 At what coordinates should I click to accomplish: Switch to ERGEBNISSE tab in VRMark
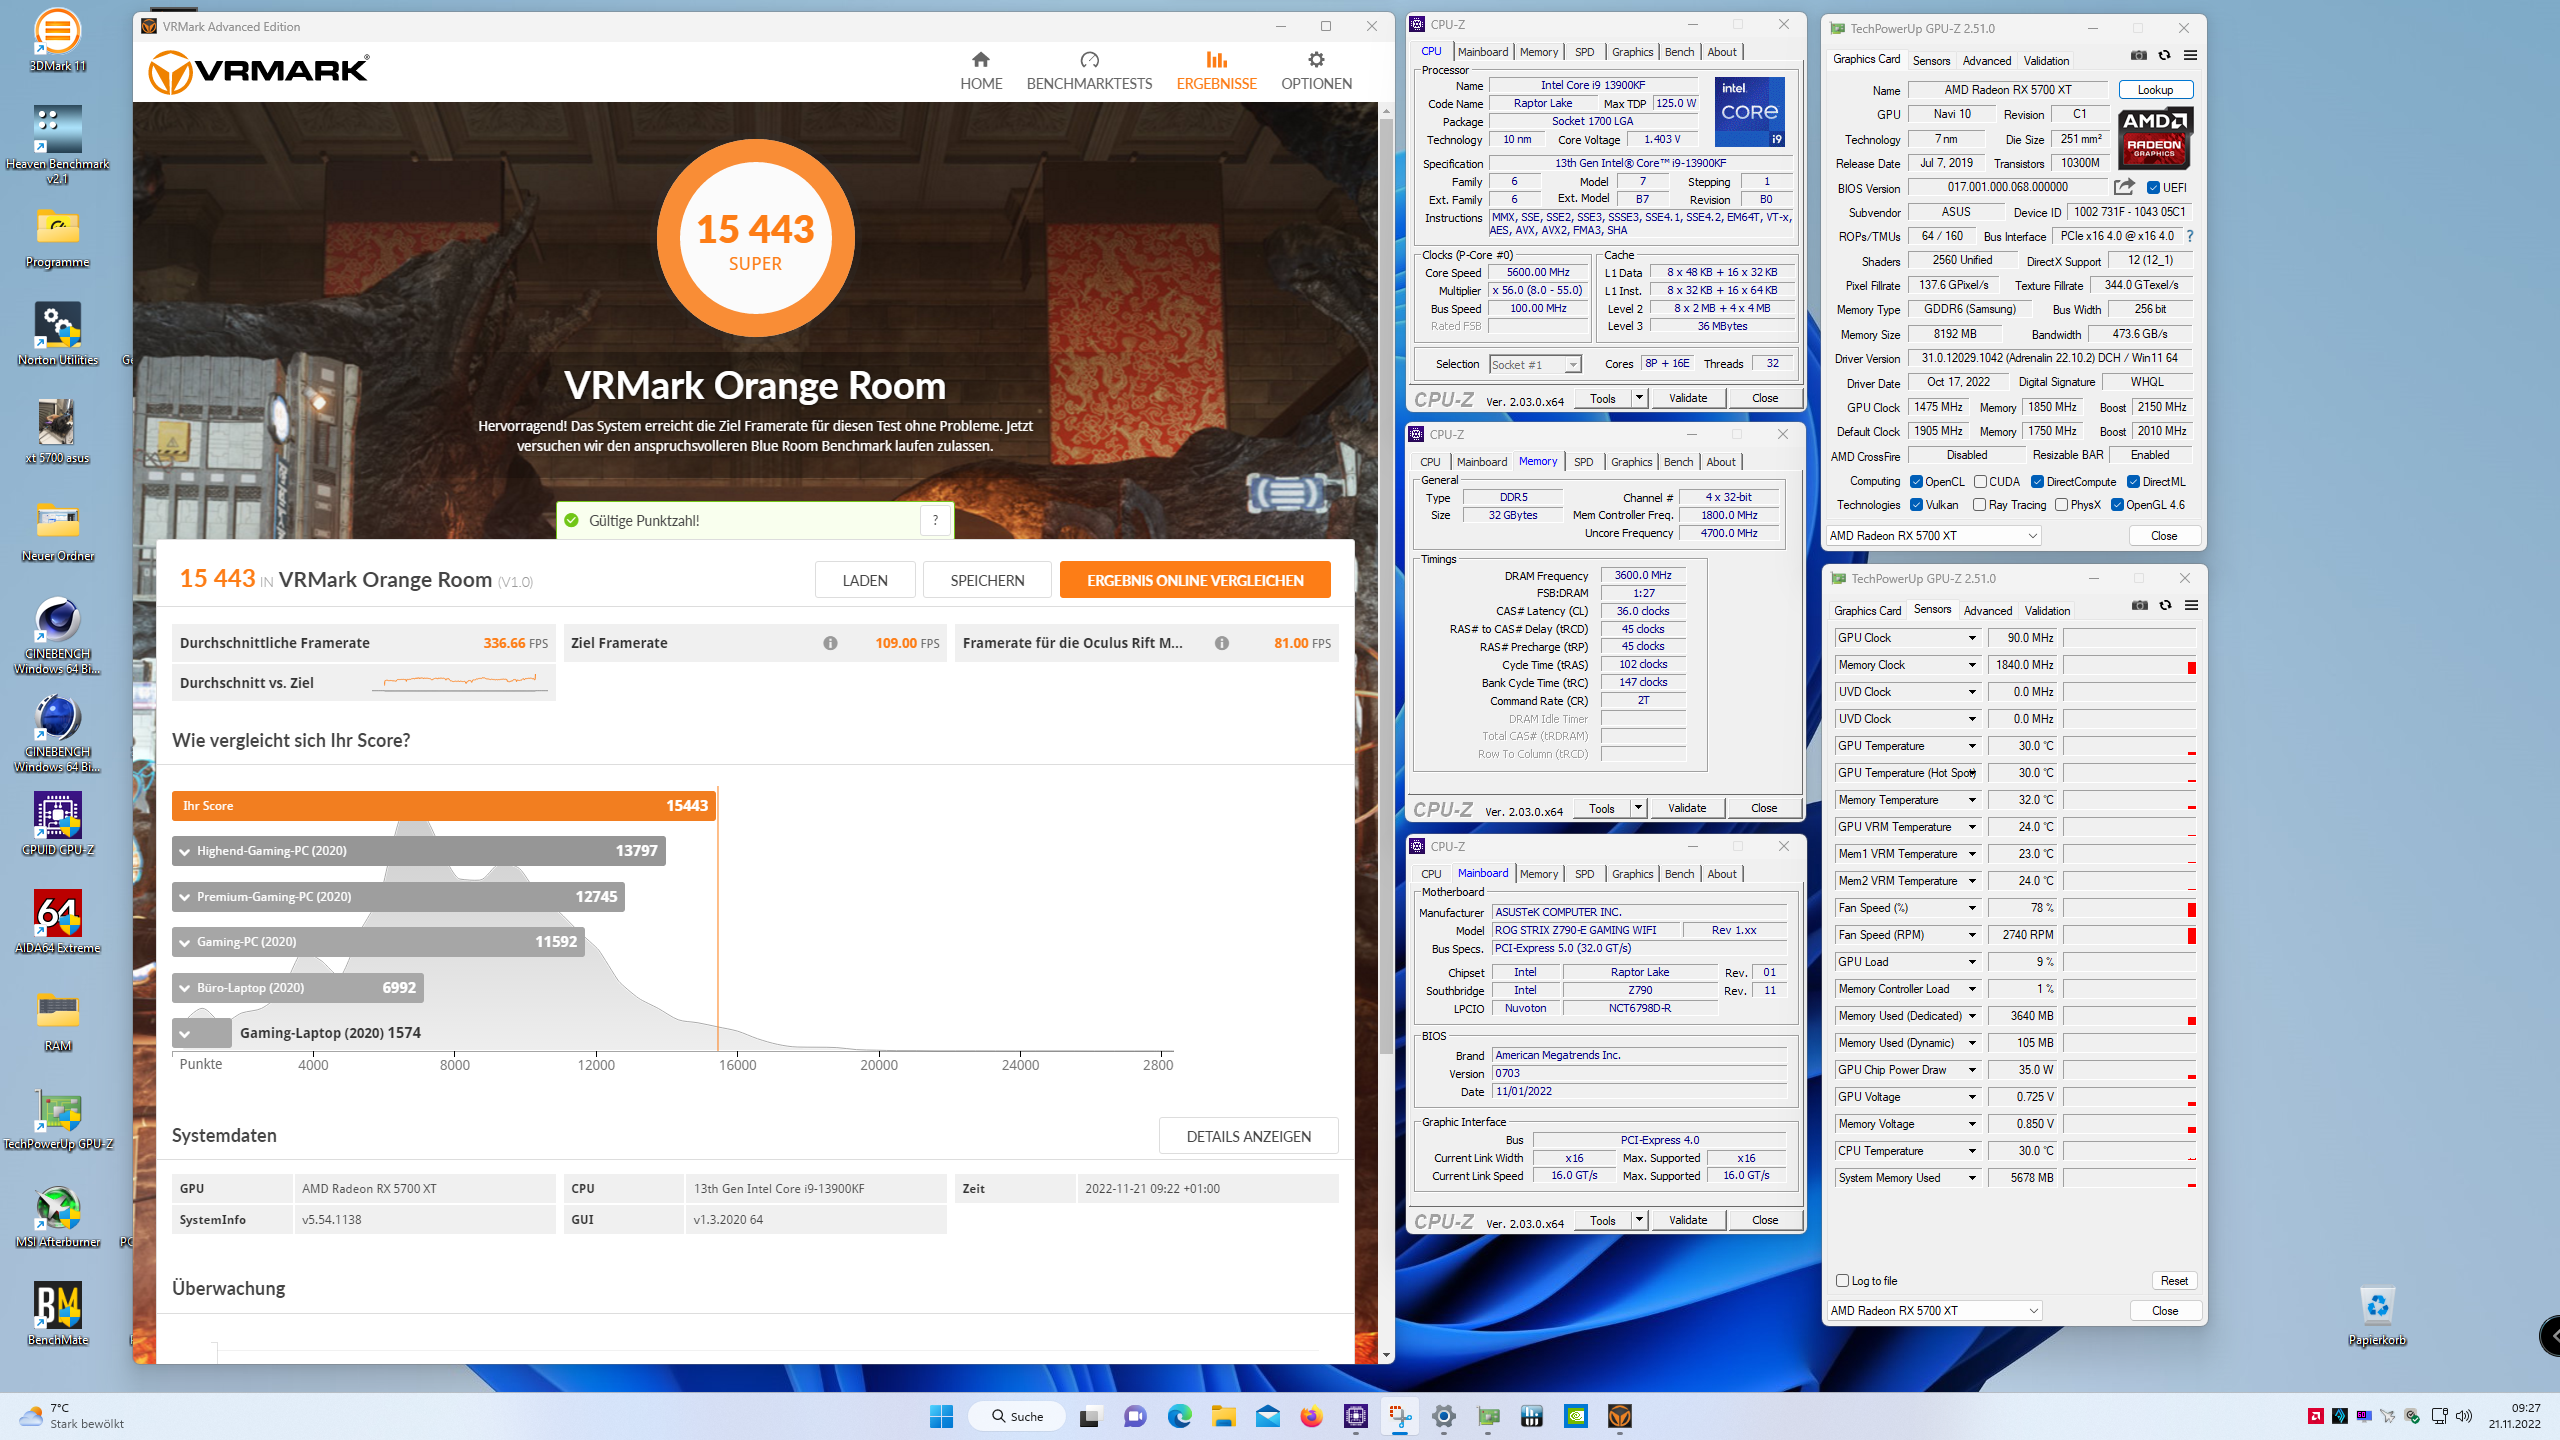(1216, 71)
